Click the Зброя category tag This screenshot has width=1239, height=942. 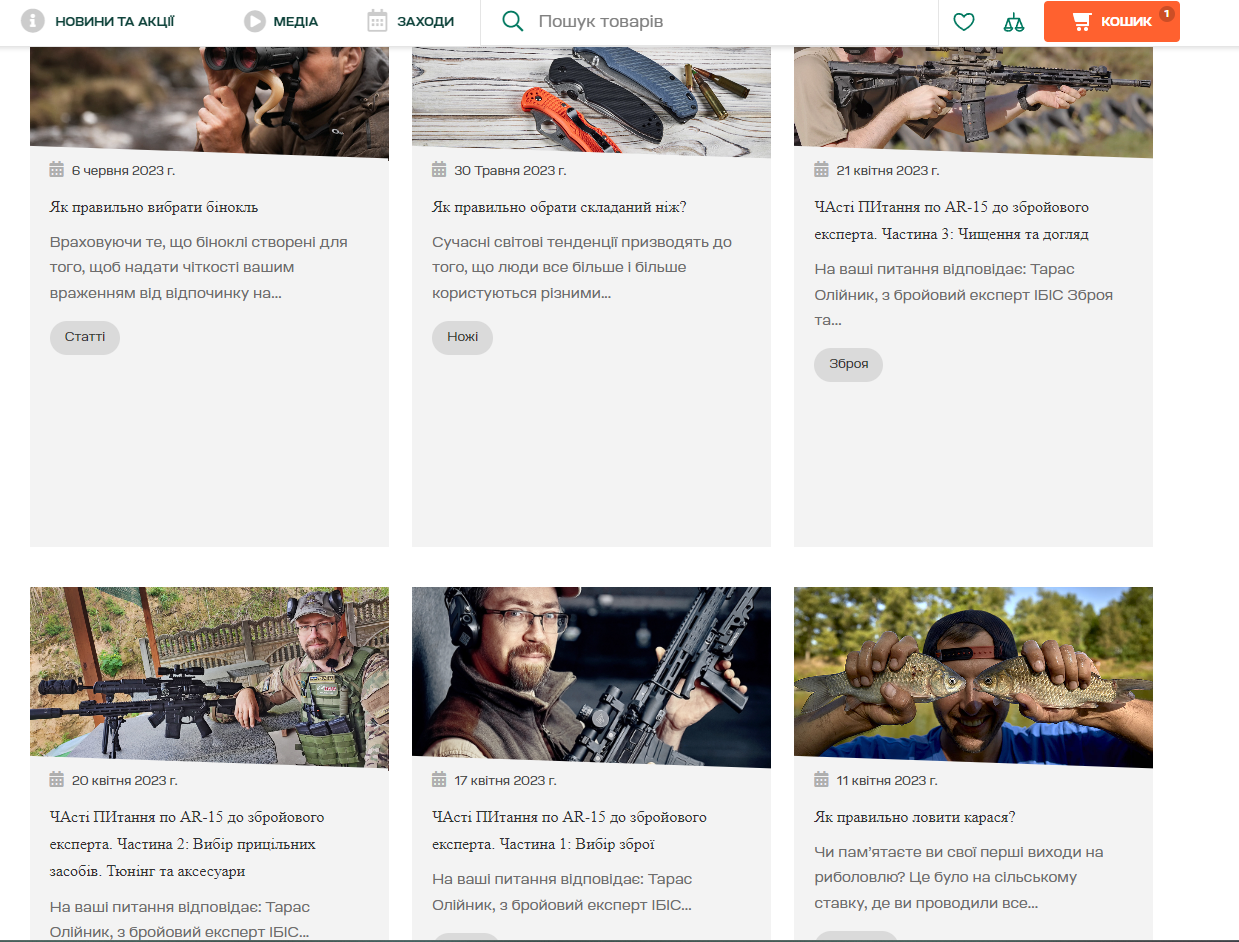coord(848,365)
